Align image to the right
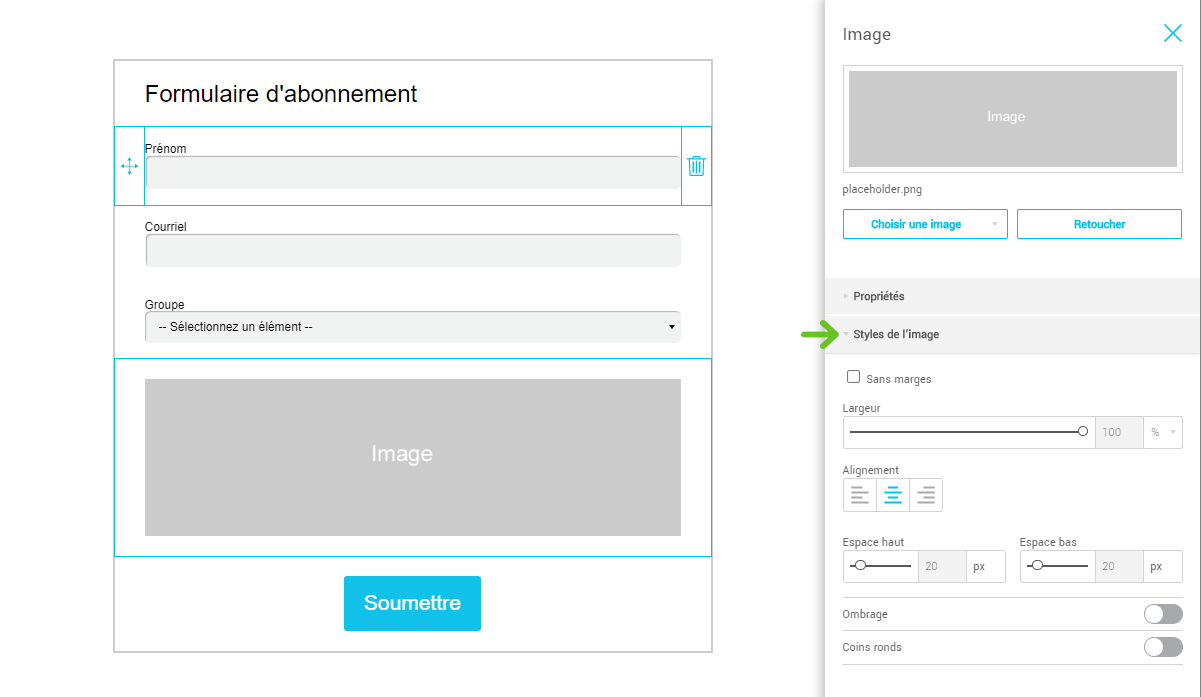 [x=926, y=495]
